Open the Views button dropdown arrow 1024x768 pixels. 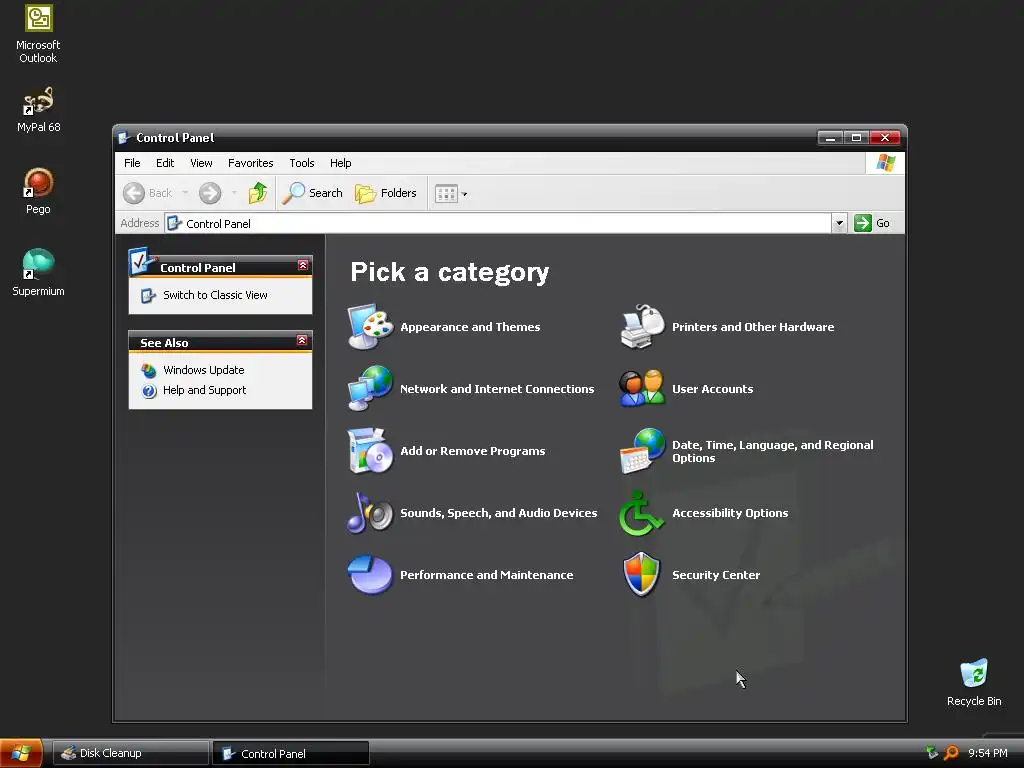click(x=464, y=194)
